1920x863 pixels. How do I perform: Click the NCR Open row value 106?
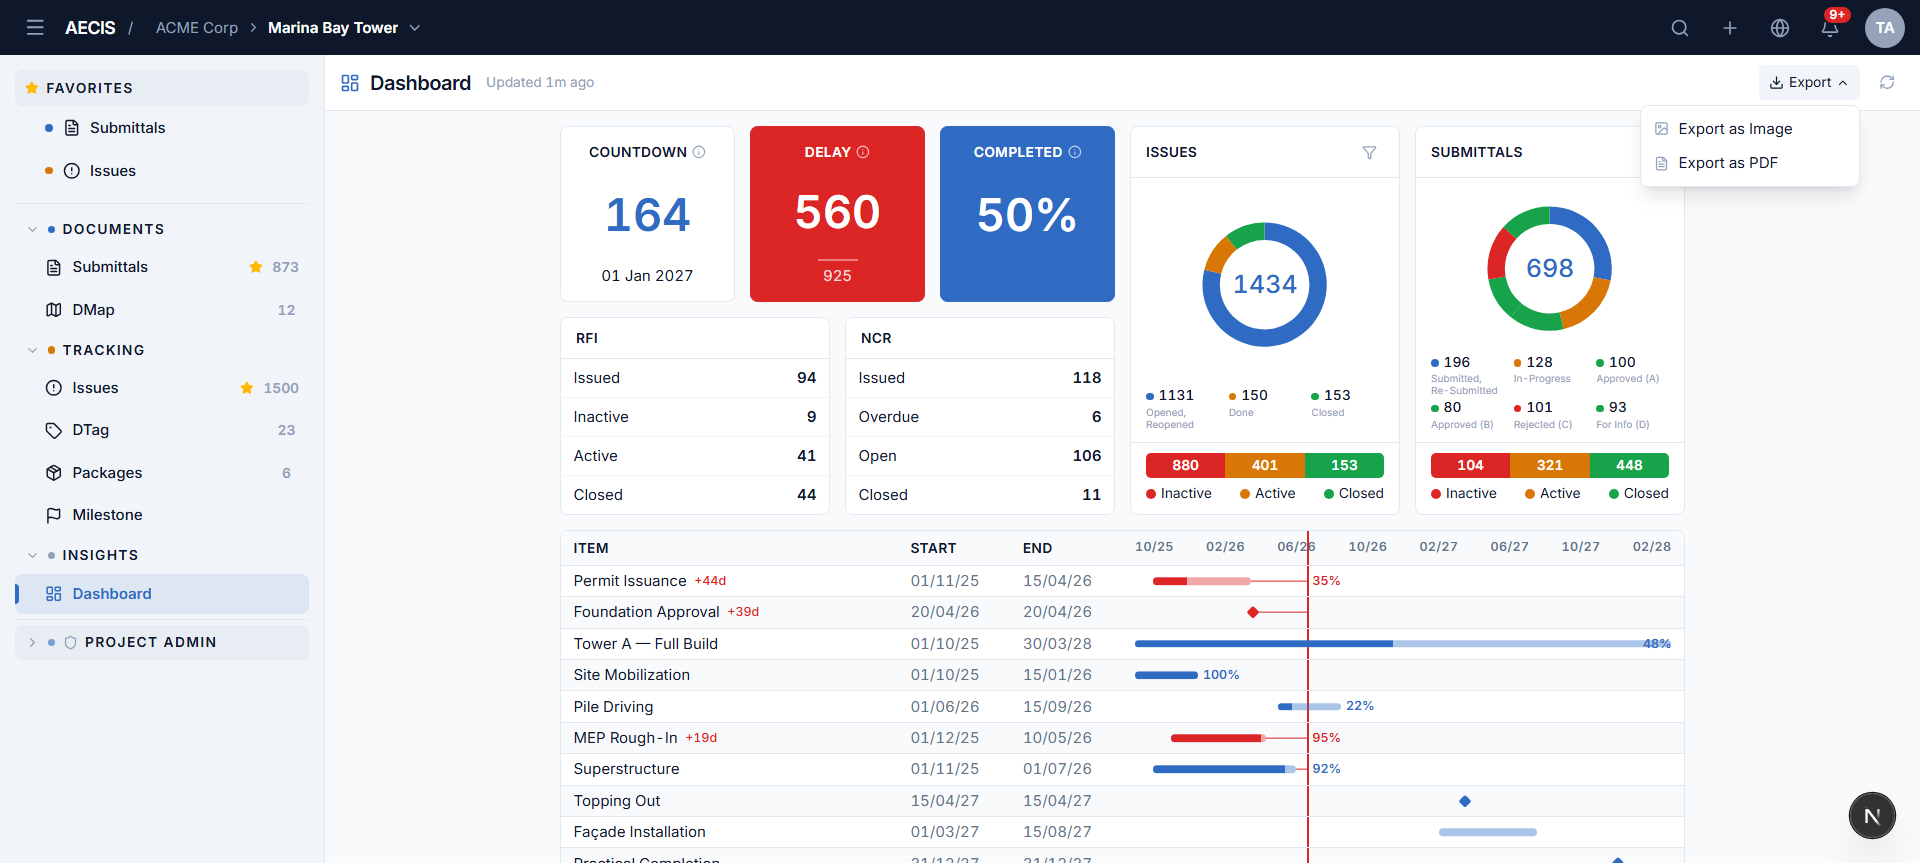point(1087,456)
